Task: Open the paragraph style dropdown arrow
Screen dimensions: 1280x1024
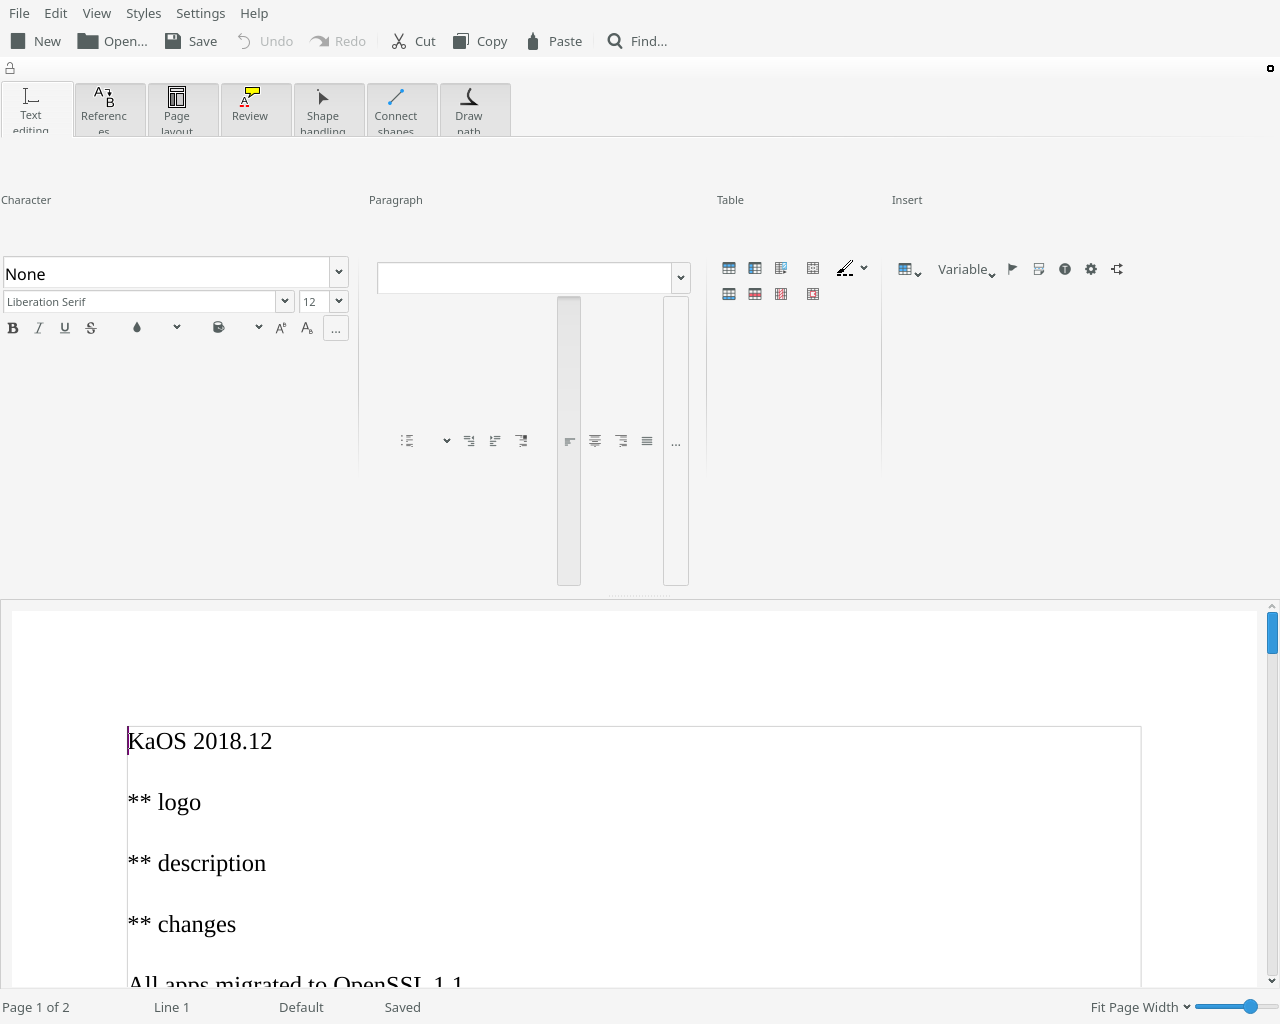Action: coord(681,278)
